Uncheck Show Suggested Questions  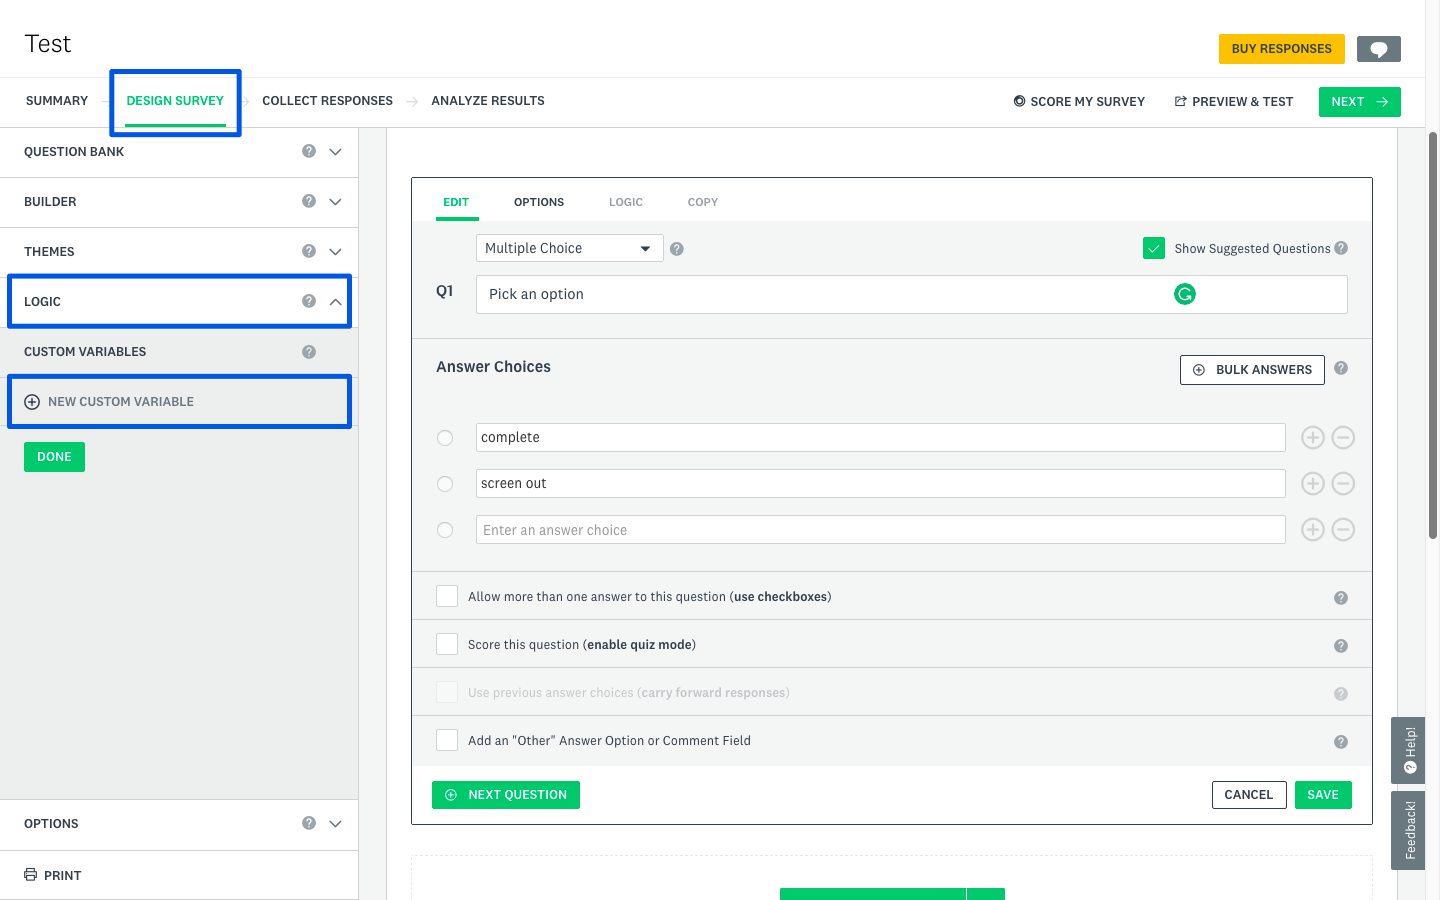tap(1154, 248)
